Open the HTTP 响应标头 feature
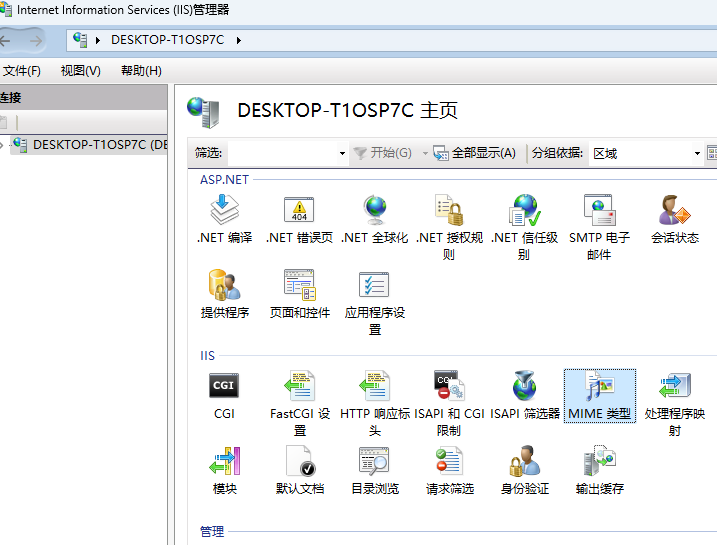Image resolution: width=717 pixels, height=545 pixels. point(375,404)
